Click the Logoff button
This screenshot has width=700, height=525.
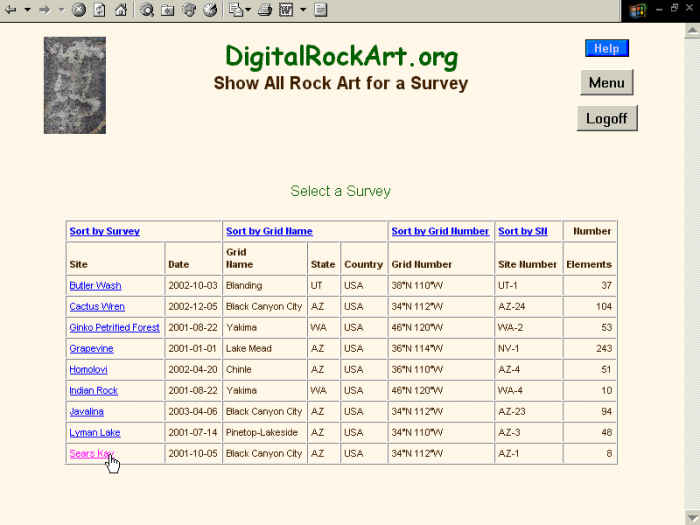click(x=606, y=118)
